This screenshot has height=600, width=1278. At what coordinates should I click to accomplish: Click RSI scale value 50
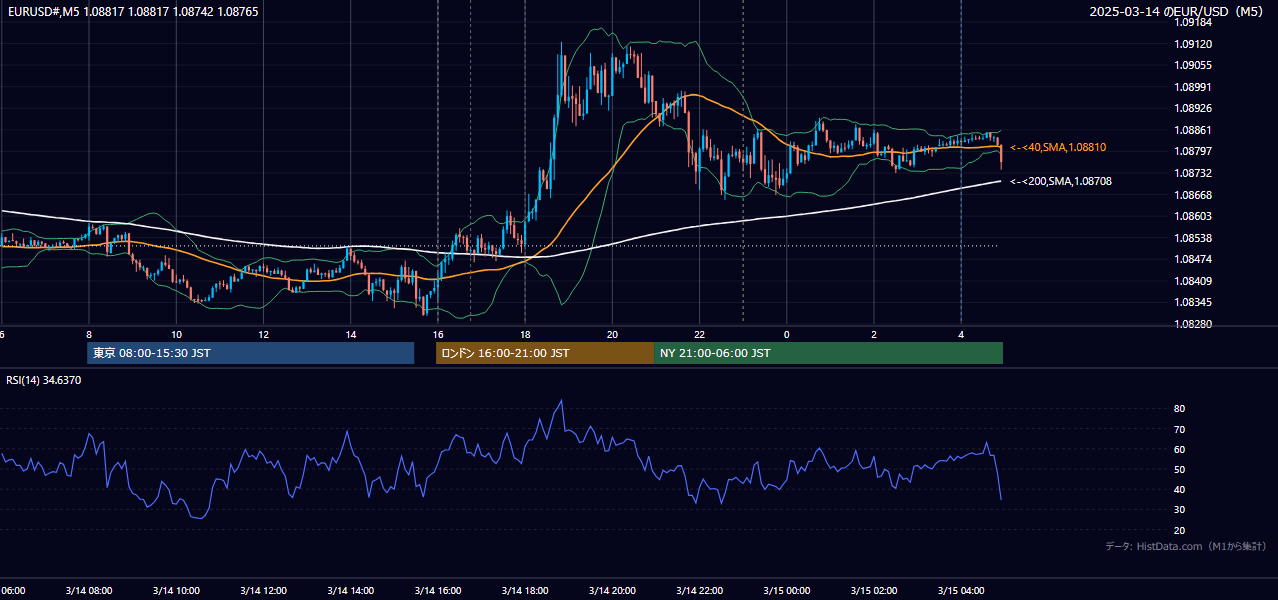[1179, 469]
